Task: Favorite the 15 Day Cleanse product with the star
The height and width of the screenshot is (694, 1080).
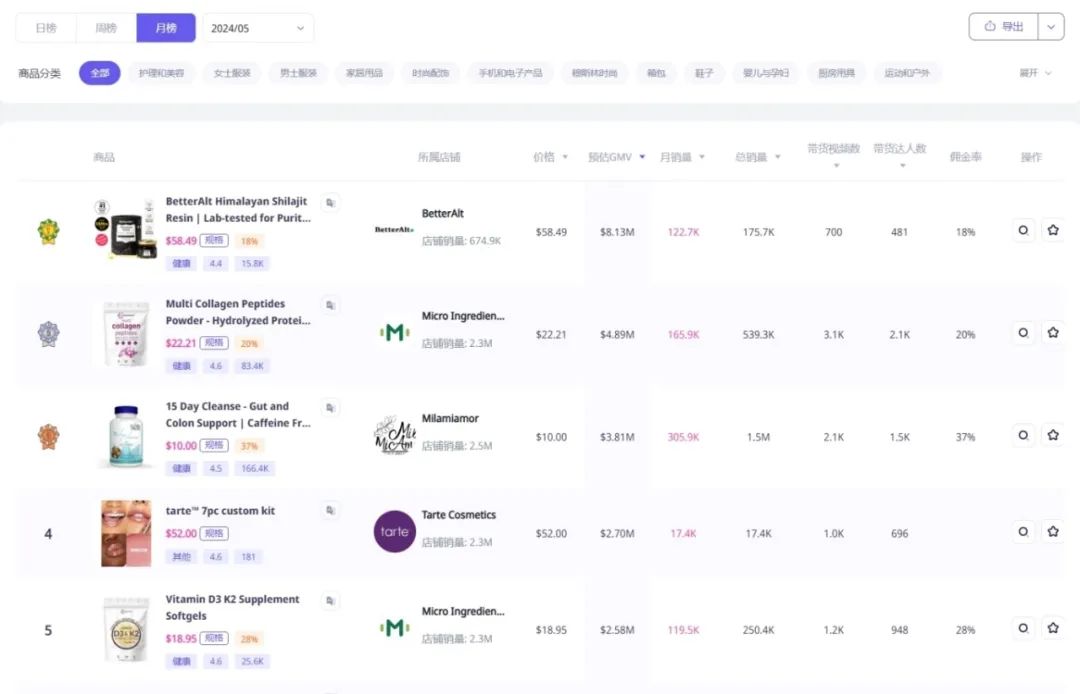Action: click(1053, 435)
